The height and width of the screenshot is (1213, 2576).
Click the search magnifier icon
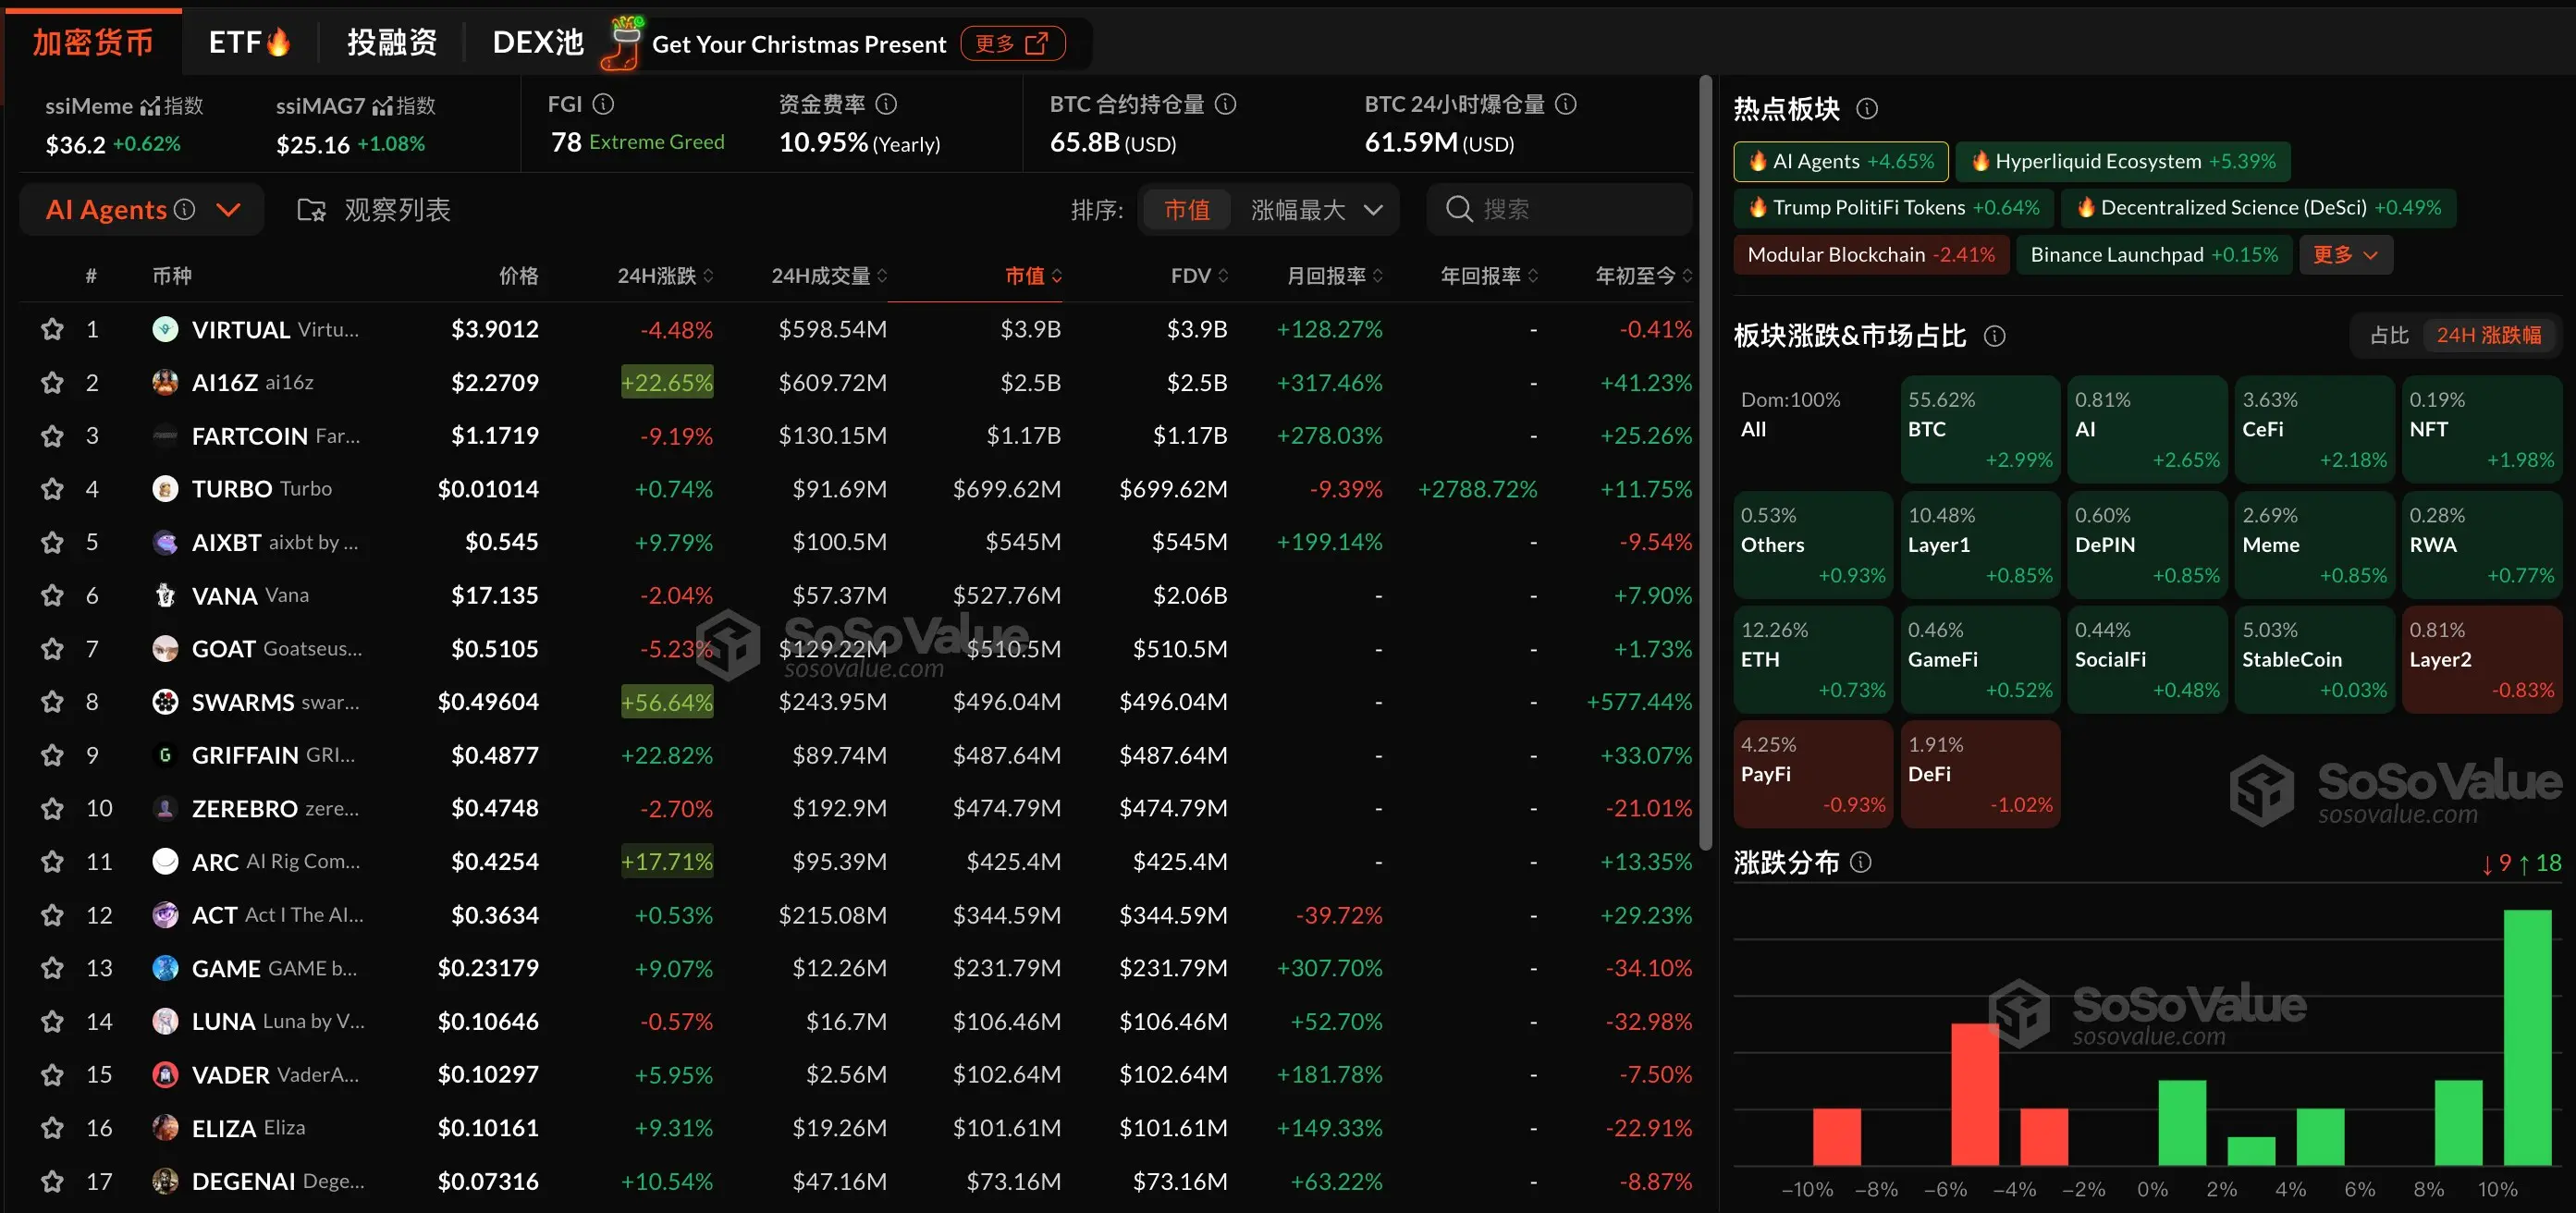pos(1459,209)
